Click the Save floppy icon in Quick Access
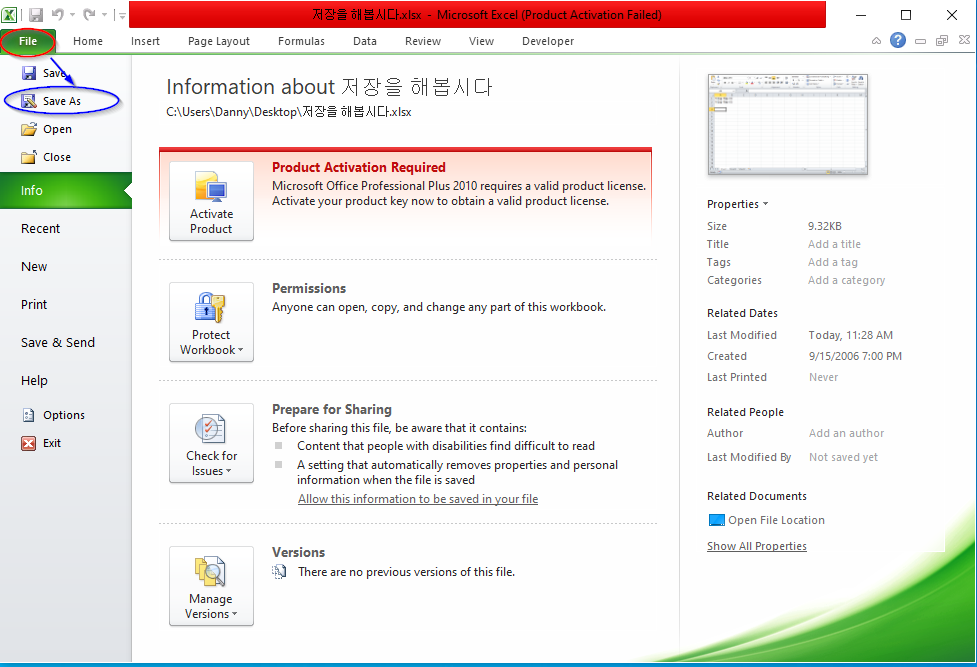The width and height of the screenshot is (977, 667). point(36,14)
